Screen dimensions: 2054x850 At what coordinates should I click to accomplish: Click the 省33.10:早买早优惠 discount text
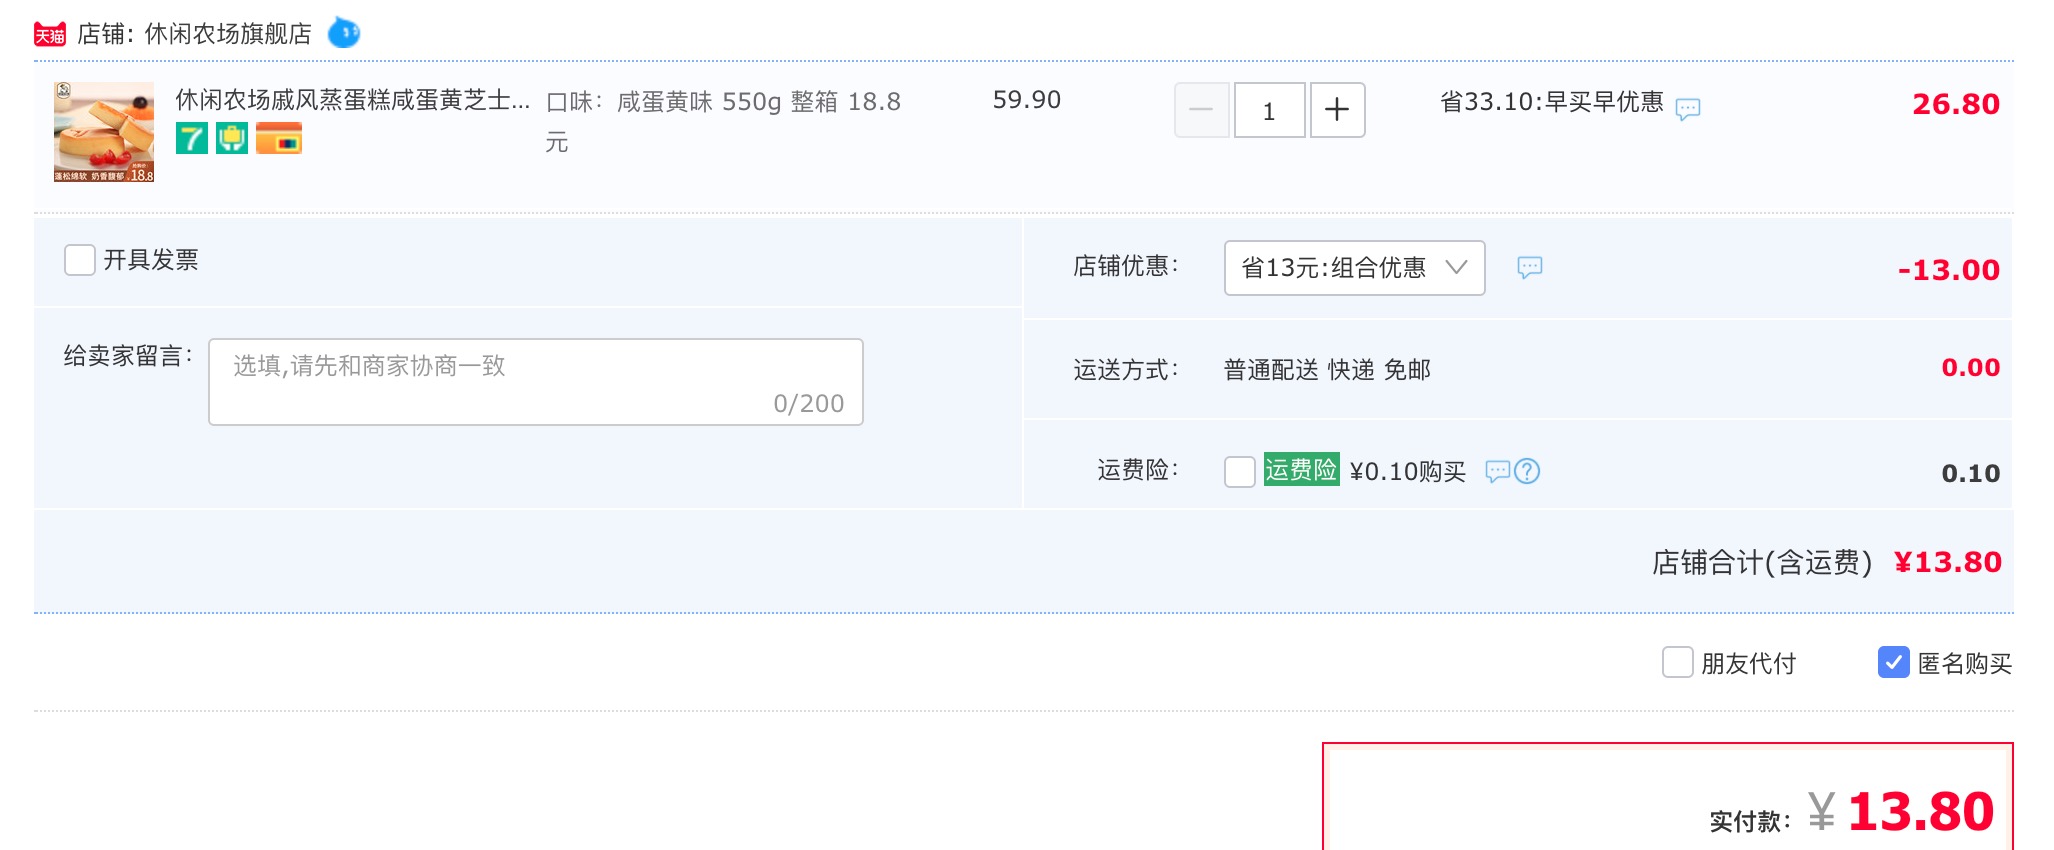1552,102
